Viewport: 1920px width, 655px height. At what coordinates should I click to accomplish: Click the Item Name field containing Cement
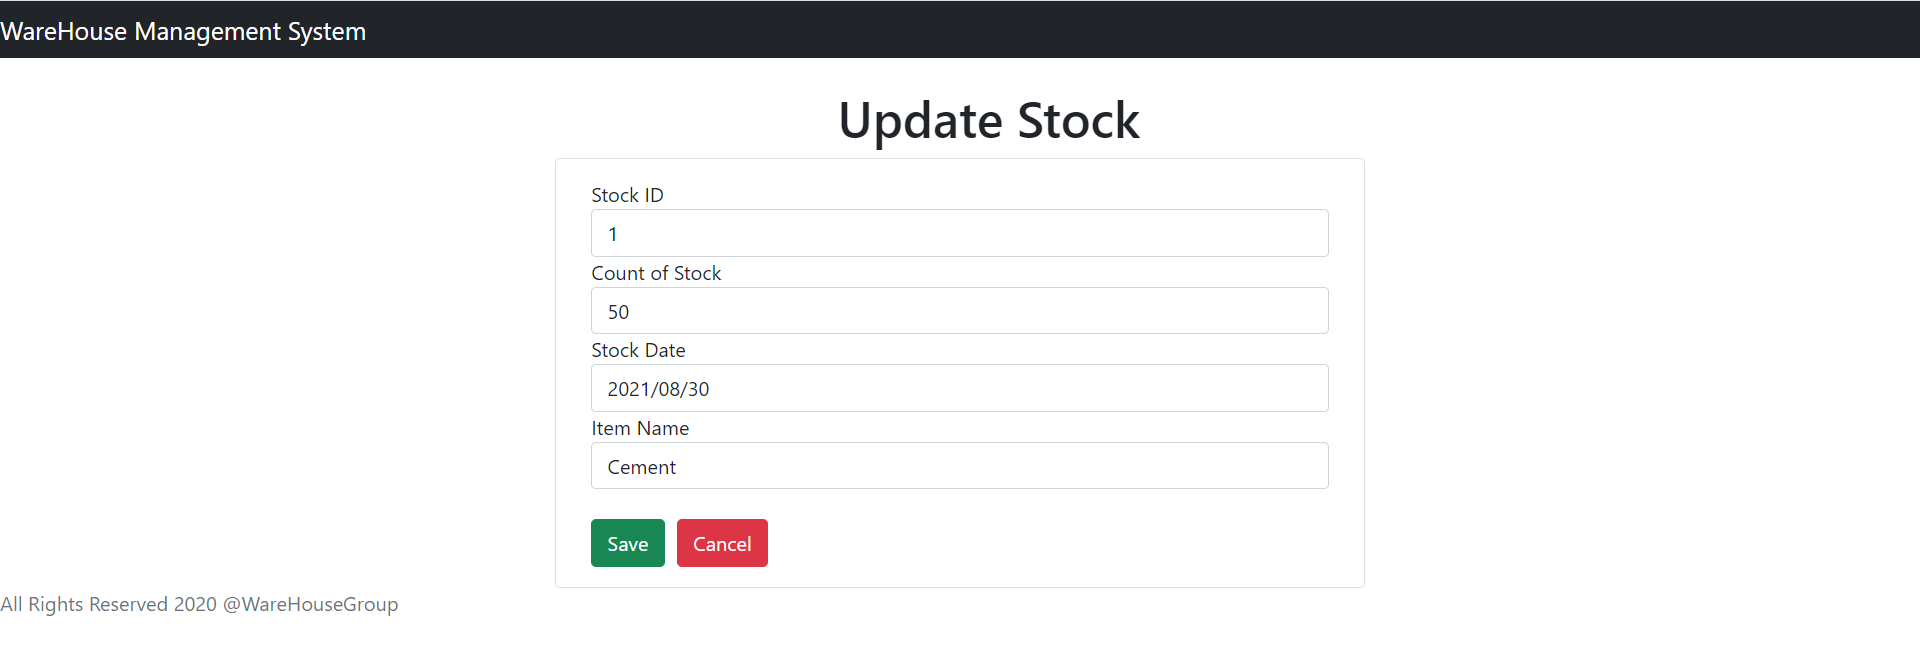click(959, 465)
